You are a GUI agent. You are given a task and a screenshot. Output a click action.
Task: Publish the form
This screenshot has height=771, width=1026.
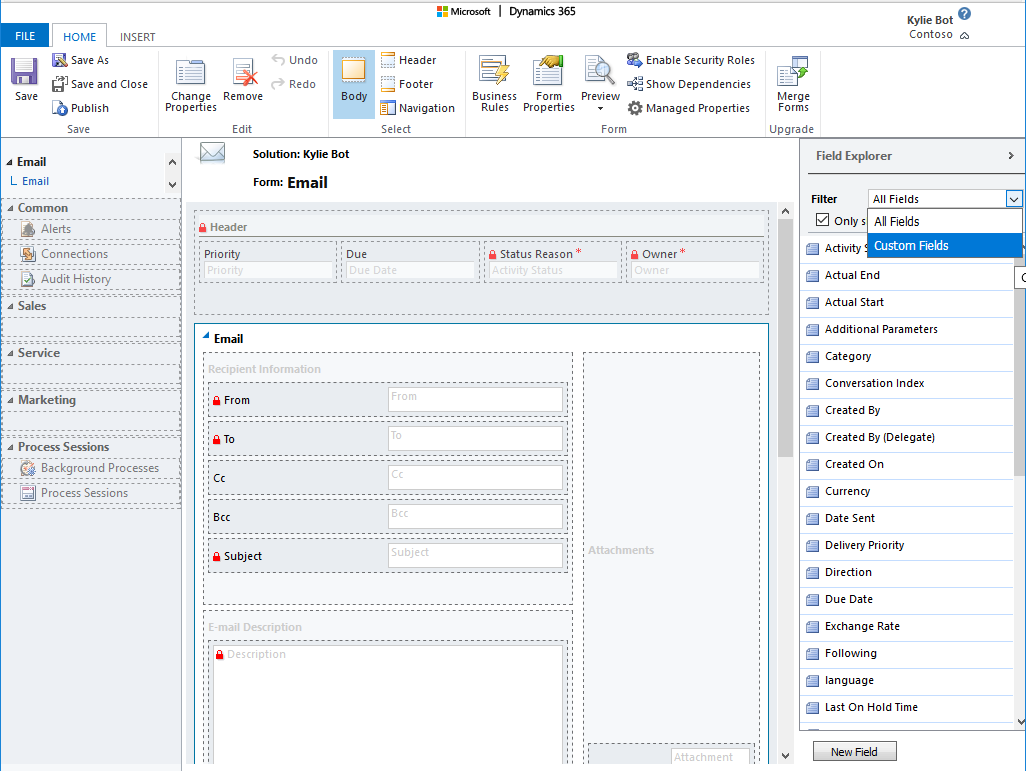pyautogui.click(x=81, y=108)
